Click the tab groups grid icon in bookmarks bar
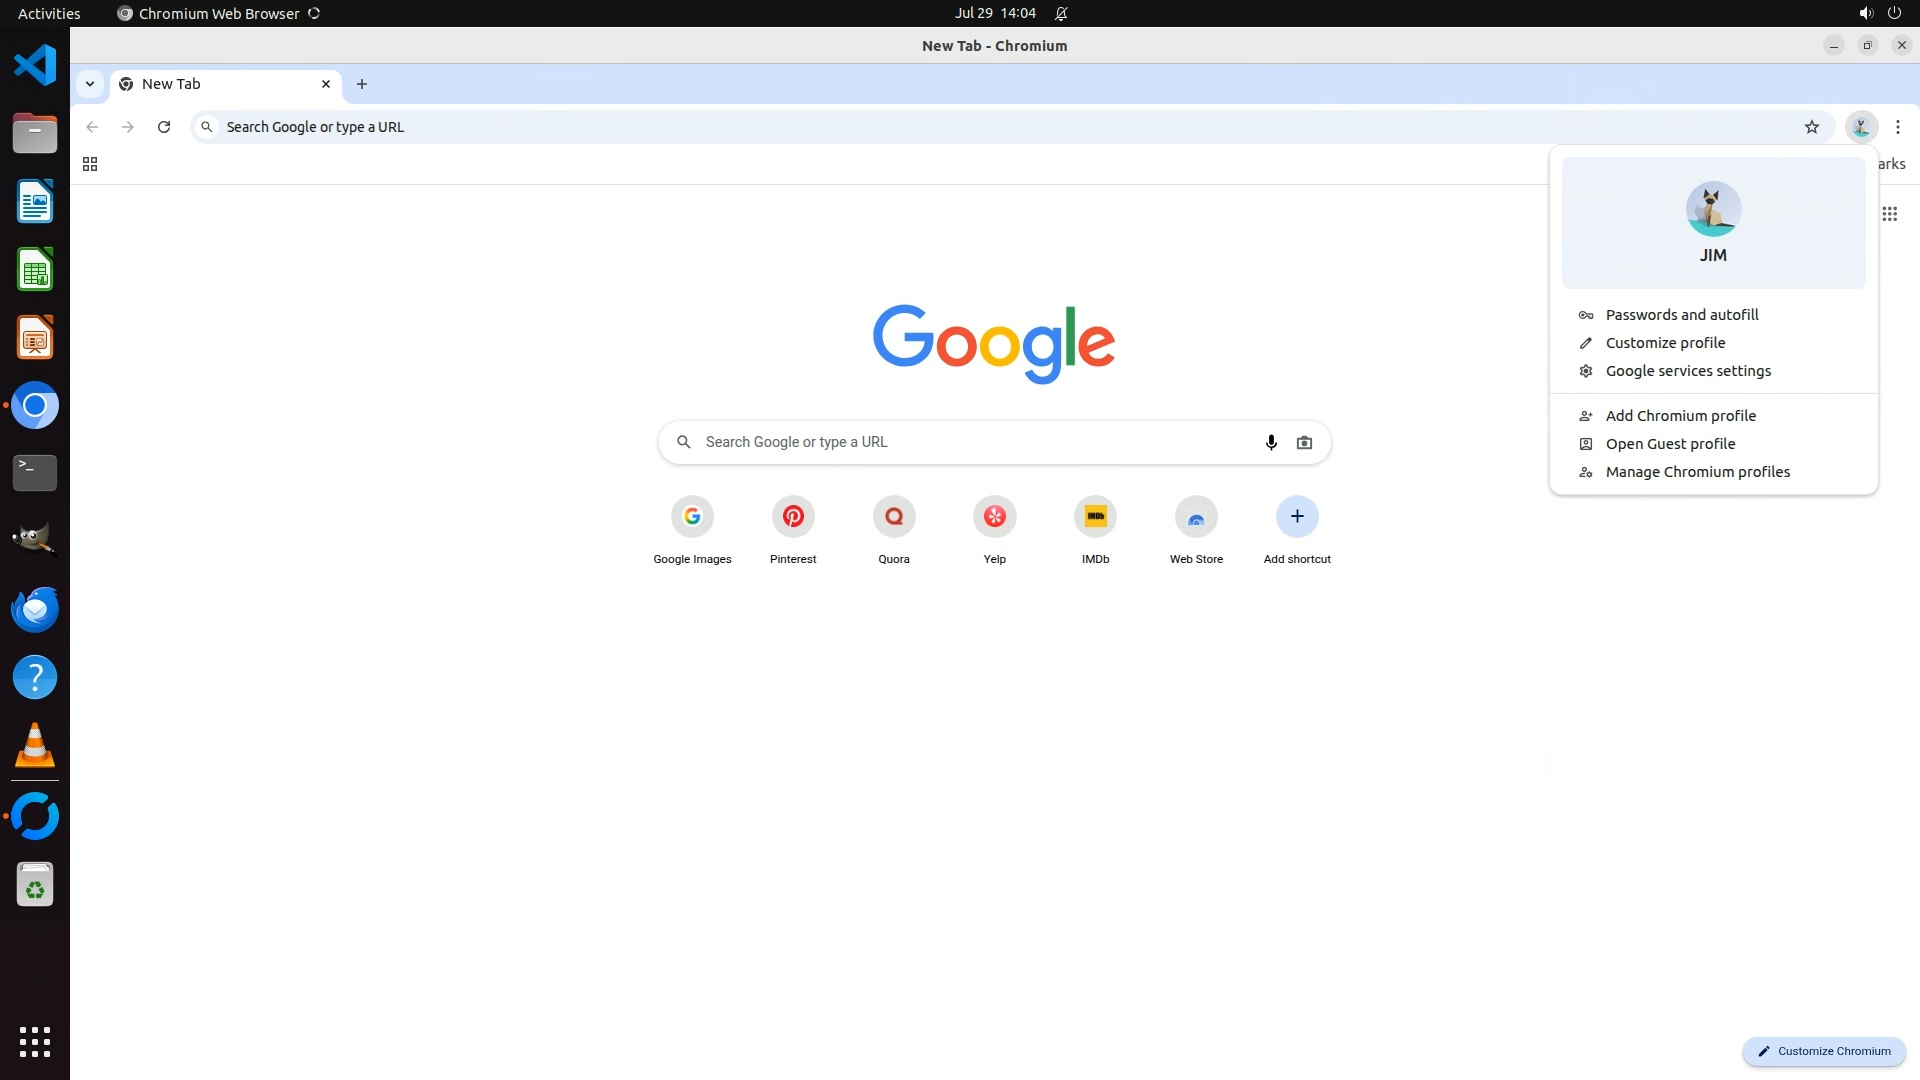The height and width of the screenshot is (1080, 1920). coord(90,164)
